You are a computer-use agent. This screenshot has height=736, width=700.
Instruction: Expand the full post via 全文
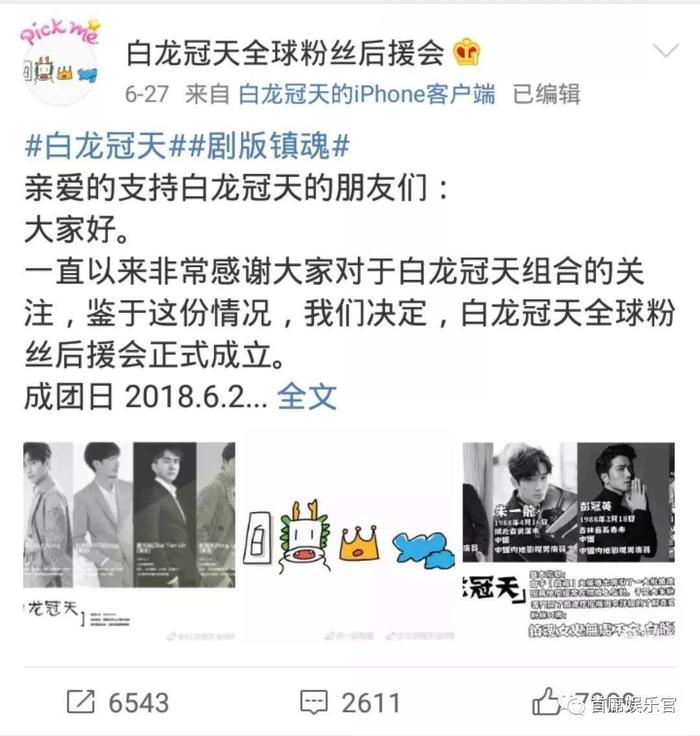click(x=307, y=397)
